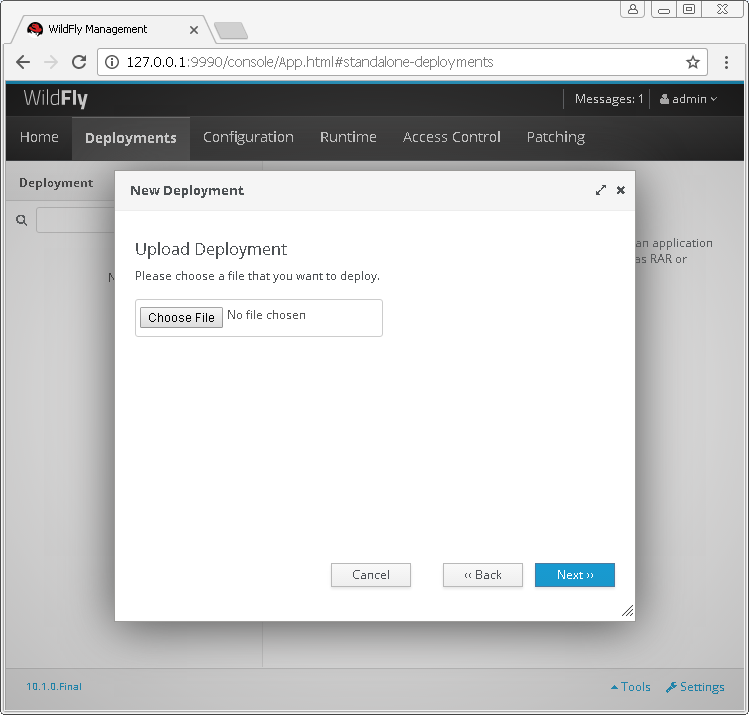
Task: Expand the Tools menu in footer
Action: (x=631, y=687)
